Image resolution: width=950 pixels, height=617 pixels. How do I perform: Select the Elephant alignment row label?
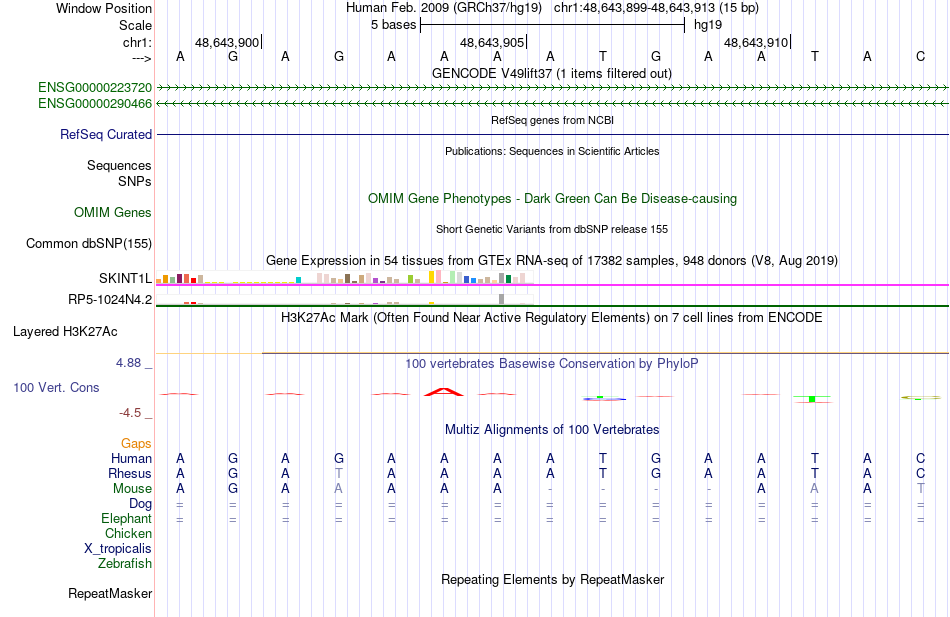(127, 519)
